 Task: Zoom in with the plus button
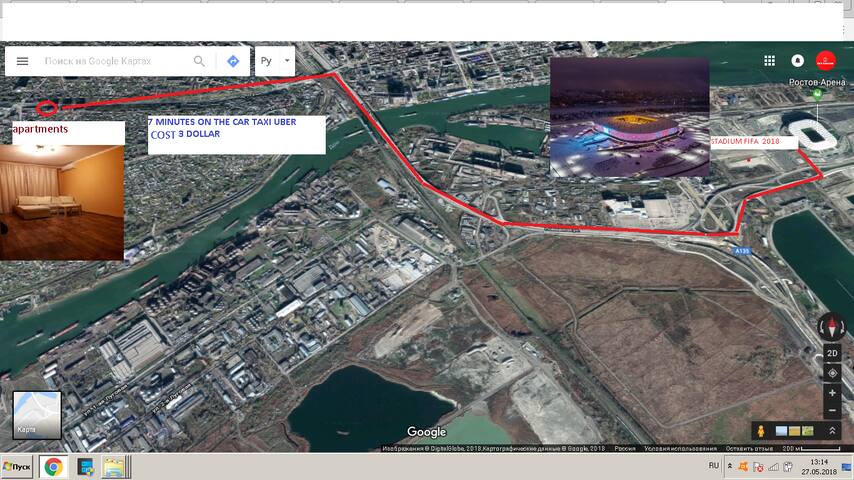(x=832, y=393)
